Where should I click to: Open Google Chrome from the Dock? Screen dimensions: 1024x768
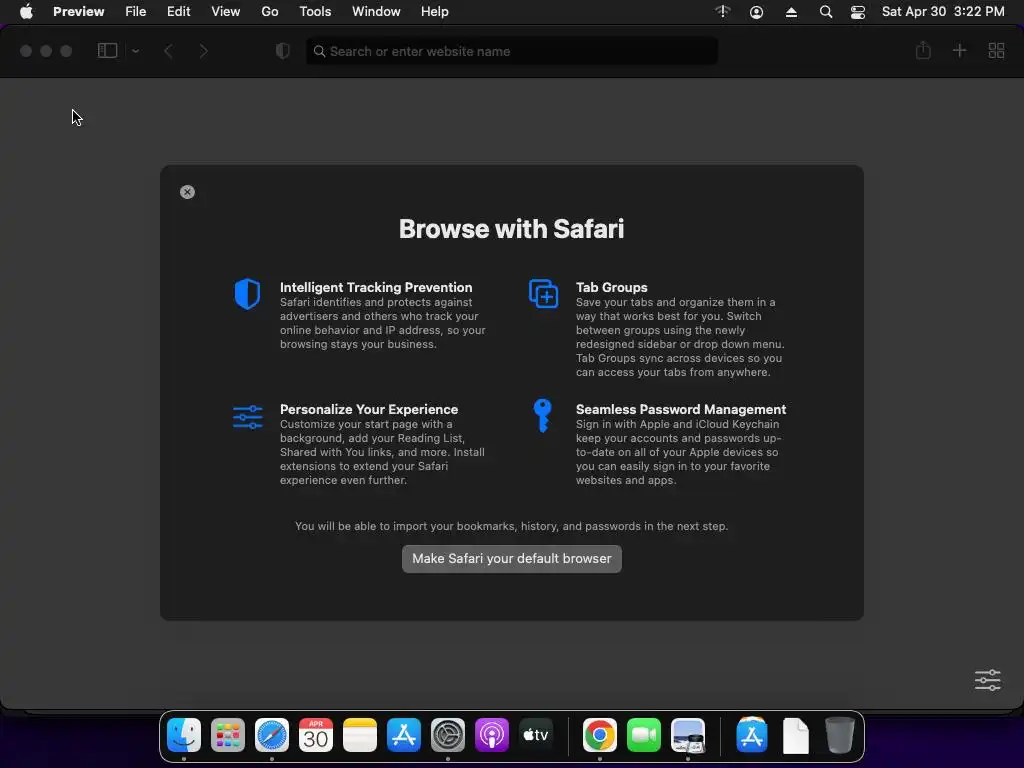point(600,735)
